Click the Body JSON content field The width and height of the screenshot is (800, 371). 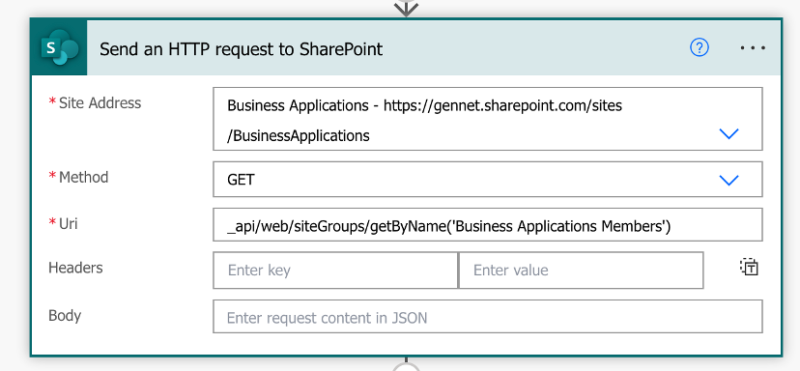tap(488, 316)
